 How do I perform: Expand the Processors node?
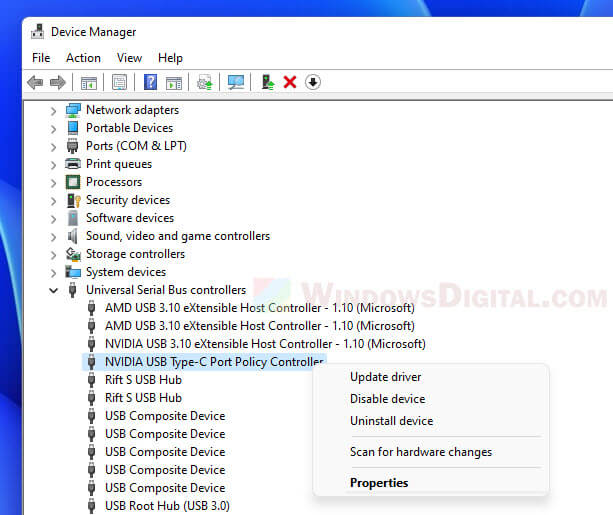(54, 183)
